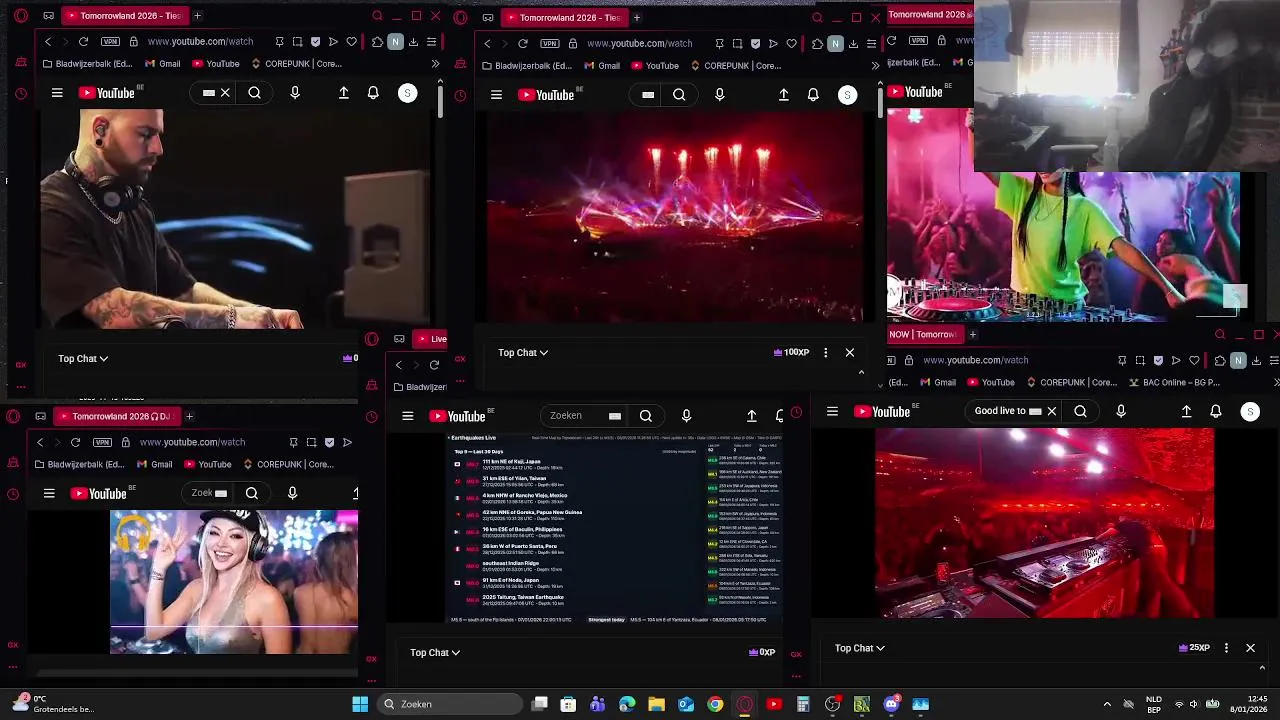Viewport: 1280px width, 720px height.
Task: Click the top-middle window's vertical scrollbar
Action: click(881, 101)
